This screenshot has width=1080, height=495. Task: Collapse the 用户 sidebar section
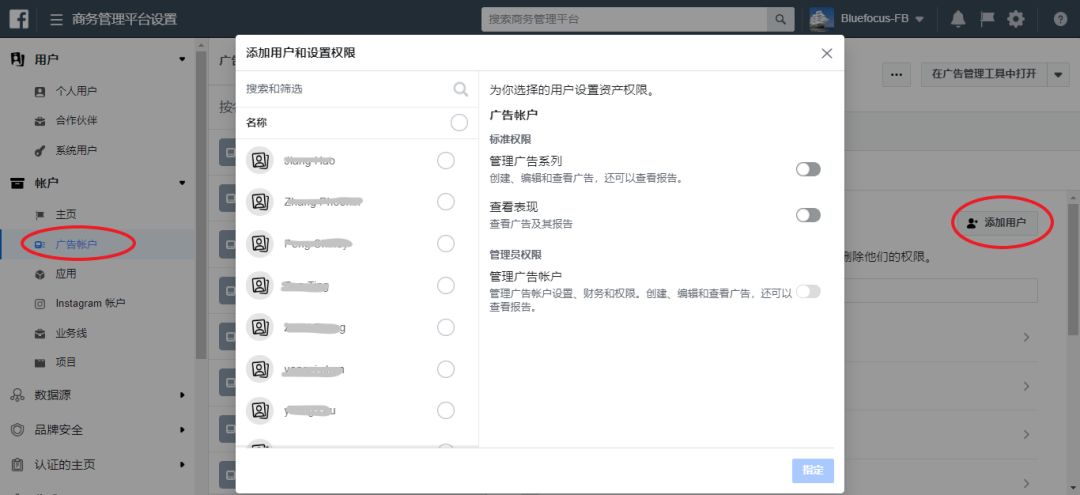[x=182, y=60]
